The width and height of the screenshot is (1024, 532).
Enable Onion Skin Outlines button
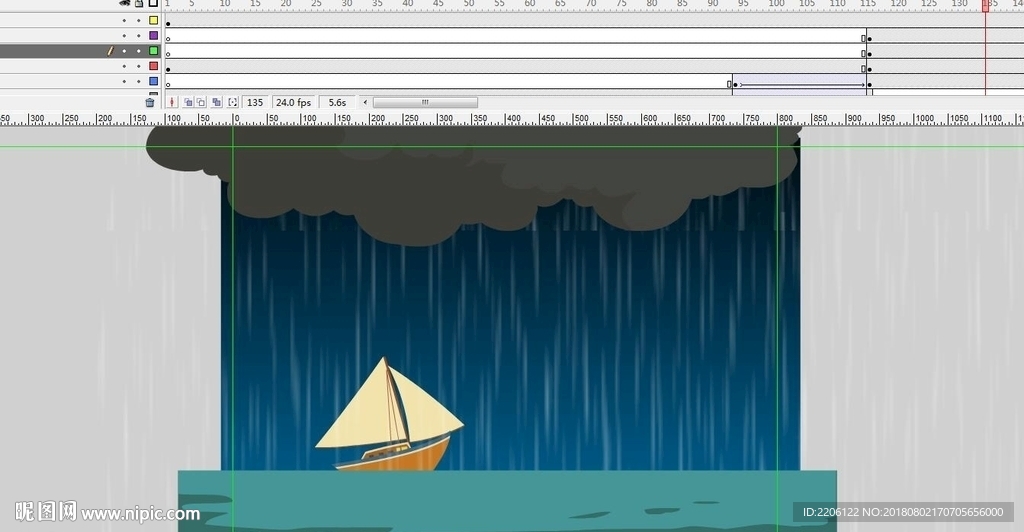201,102
